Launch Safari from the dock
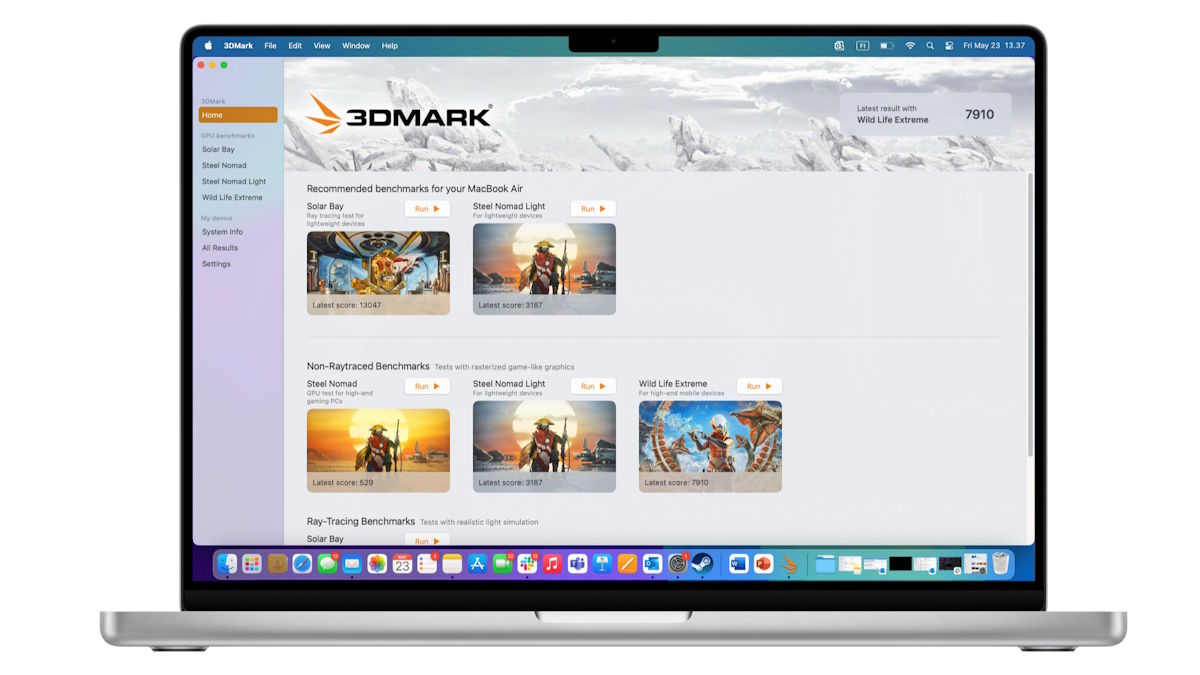The image size is (1200, 675). [302, 564]
